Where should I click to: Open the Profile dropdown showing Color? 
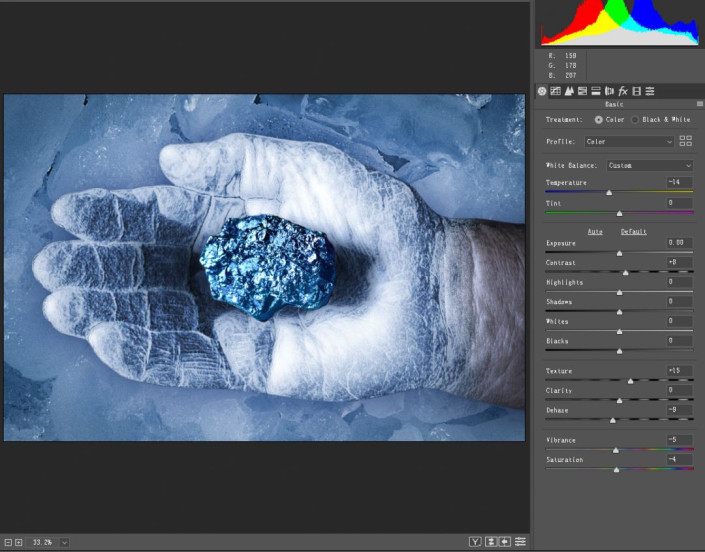(x=629, y=142)
